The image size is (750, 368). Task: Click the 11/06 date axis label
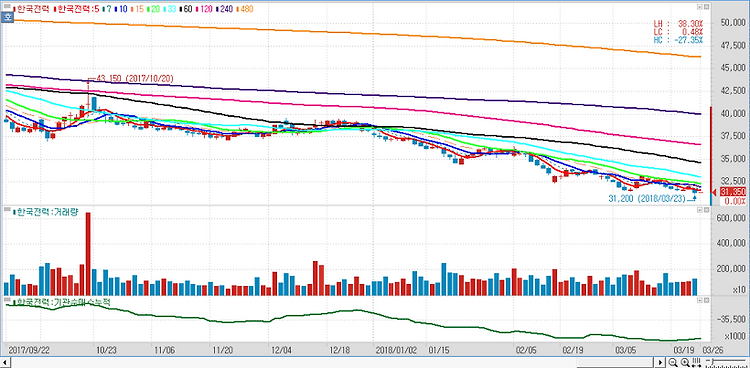[x=164, y=349]
